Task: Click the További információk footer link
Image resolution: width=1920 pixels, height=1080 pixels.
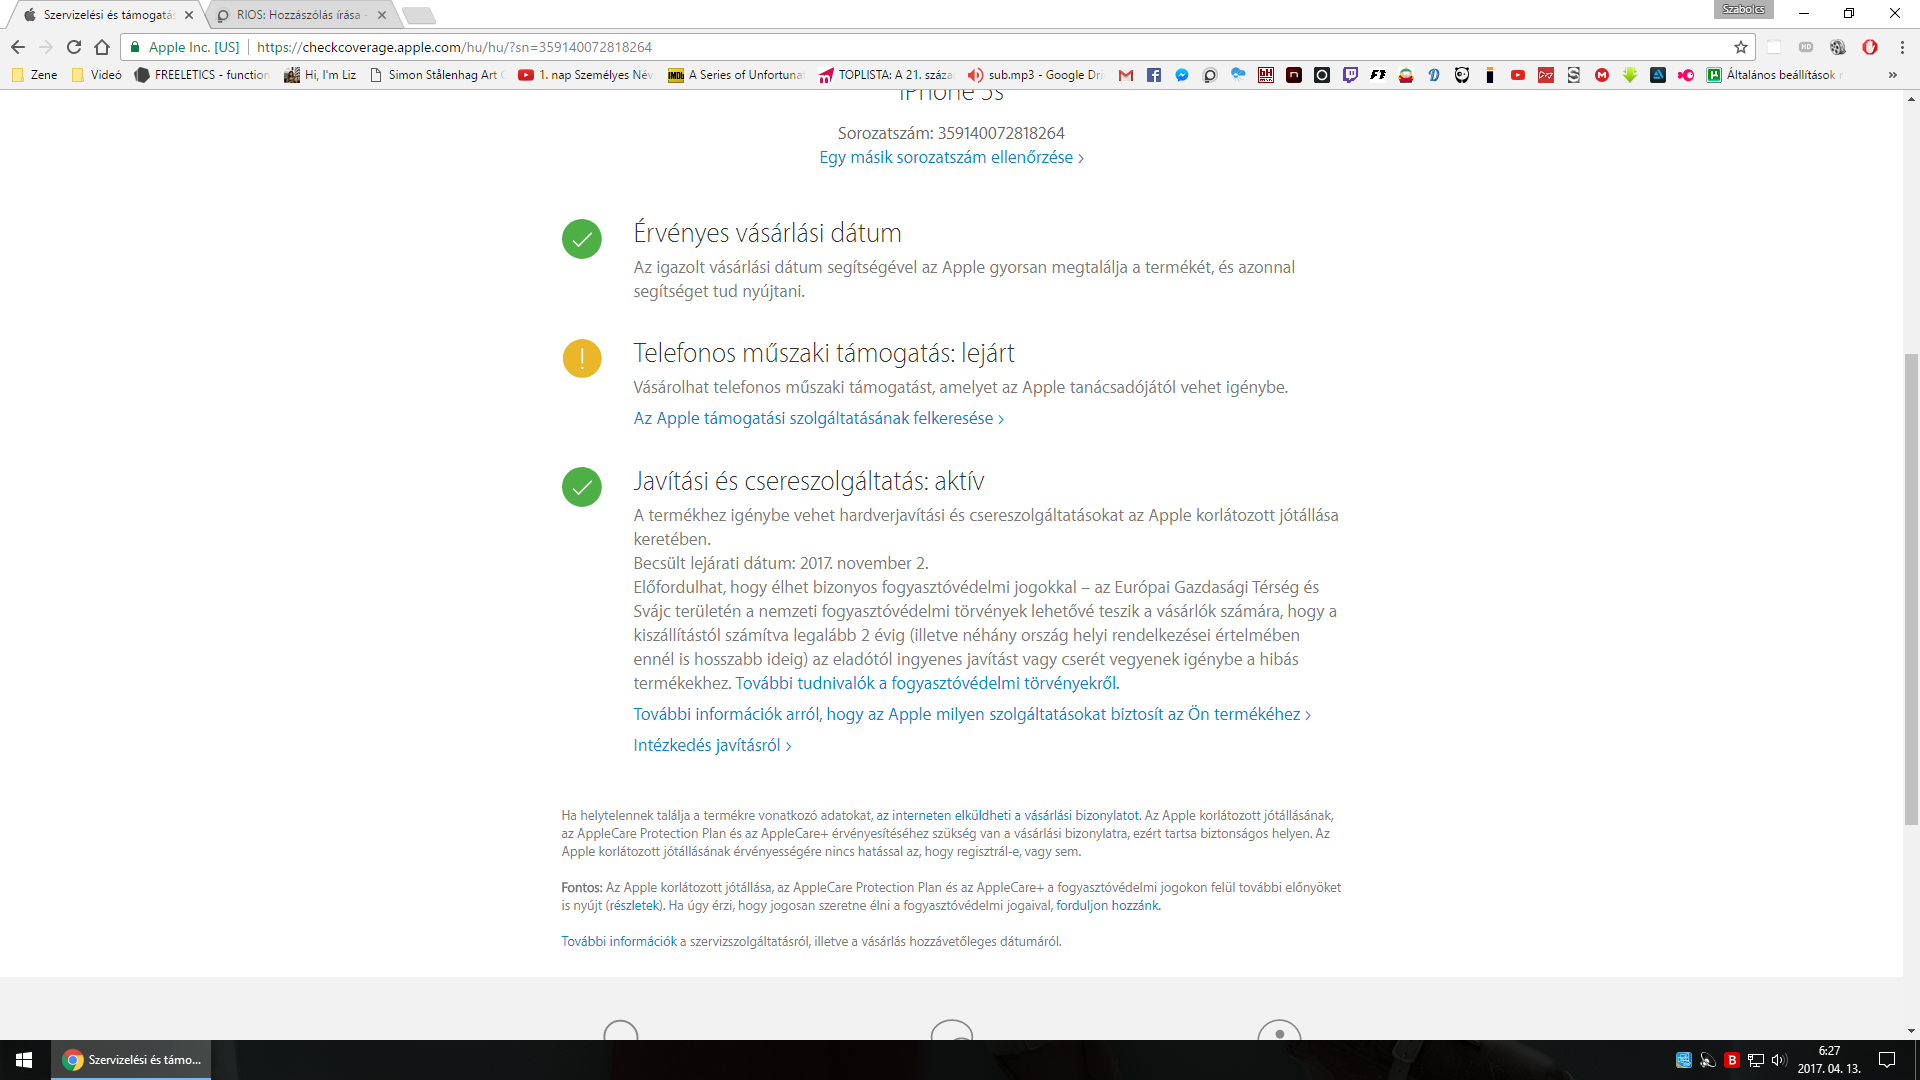Action: click(x=619, y=942)
